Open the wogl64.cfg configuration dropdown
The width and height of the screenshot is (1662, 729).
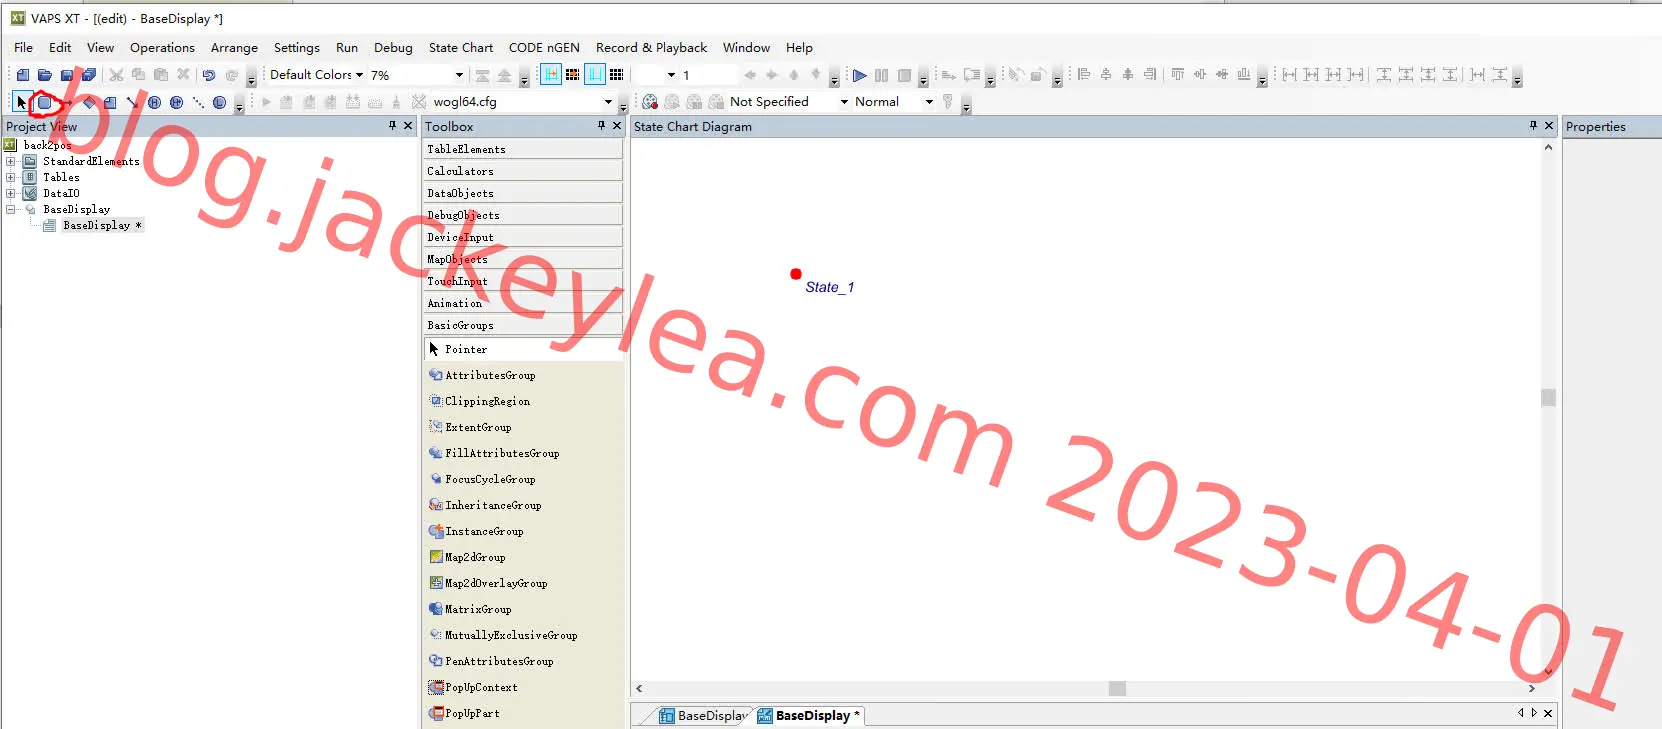coord(608,102)
